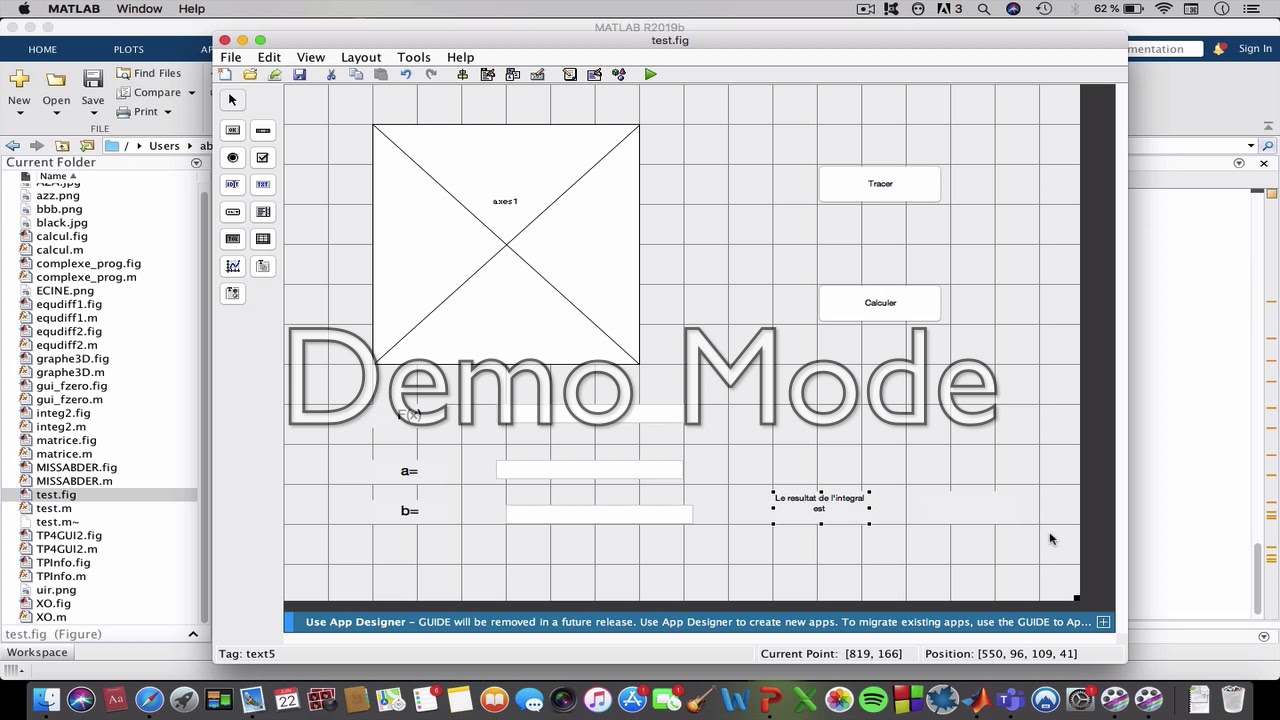Pick the Table component tool

point(263,239)
